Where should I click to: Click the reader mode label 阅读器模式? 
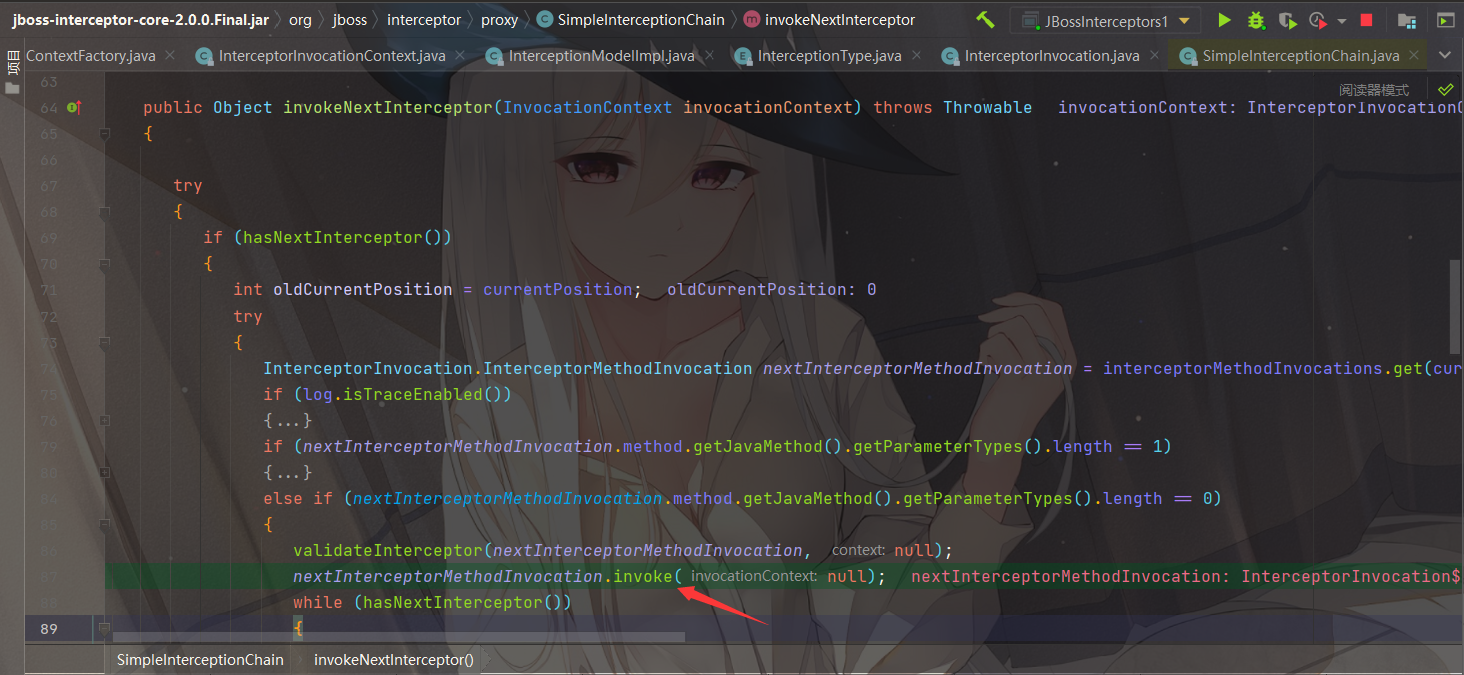pyautogui.click(x=1373, y=90)
